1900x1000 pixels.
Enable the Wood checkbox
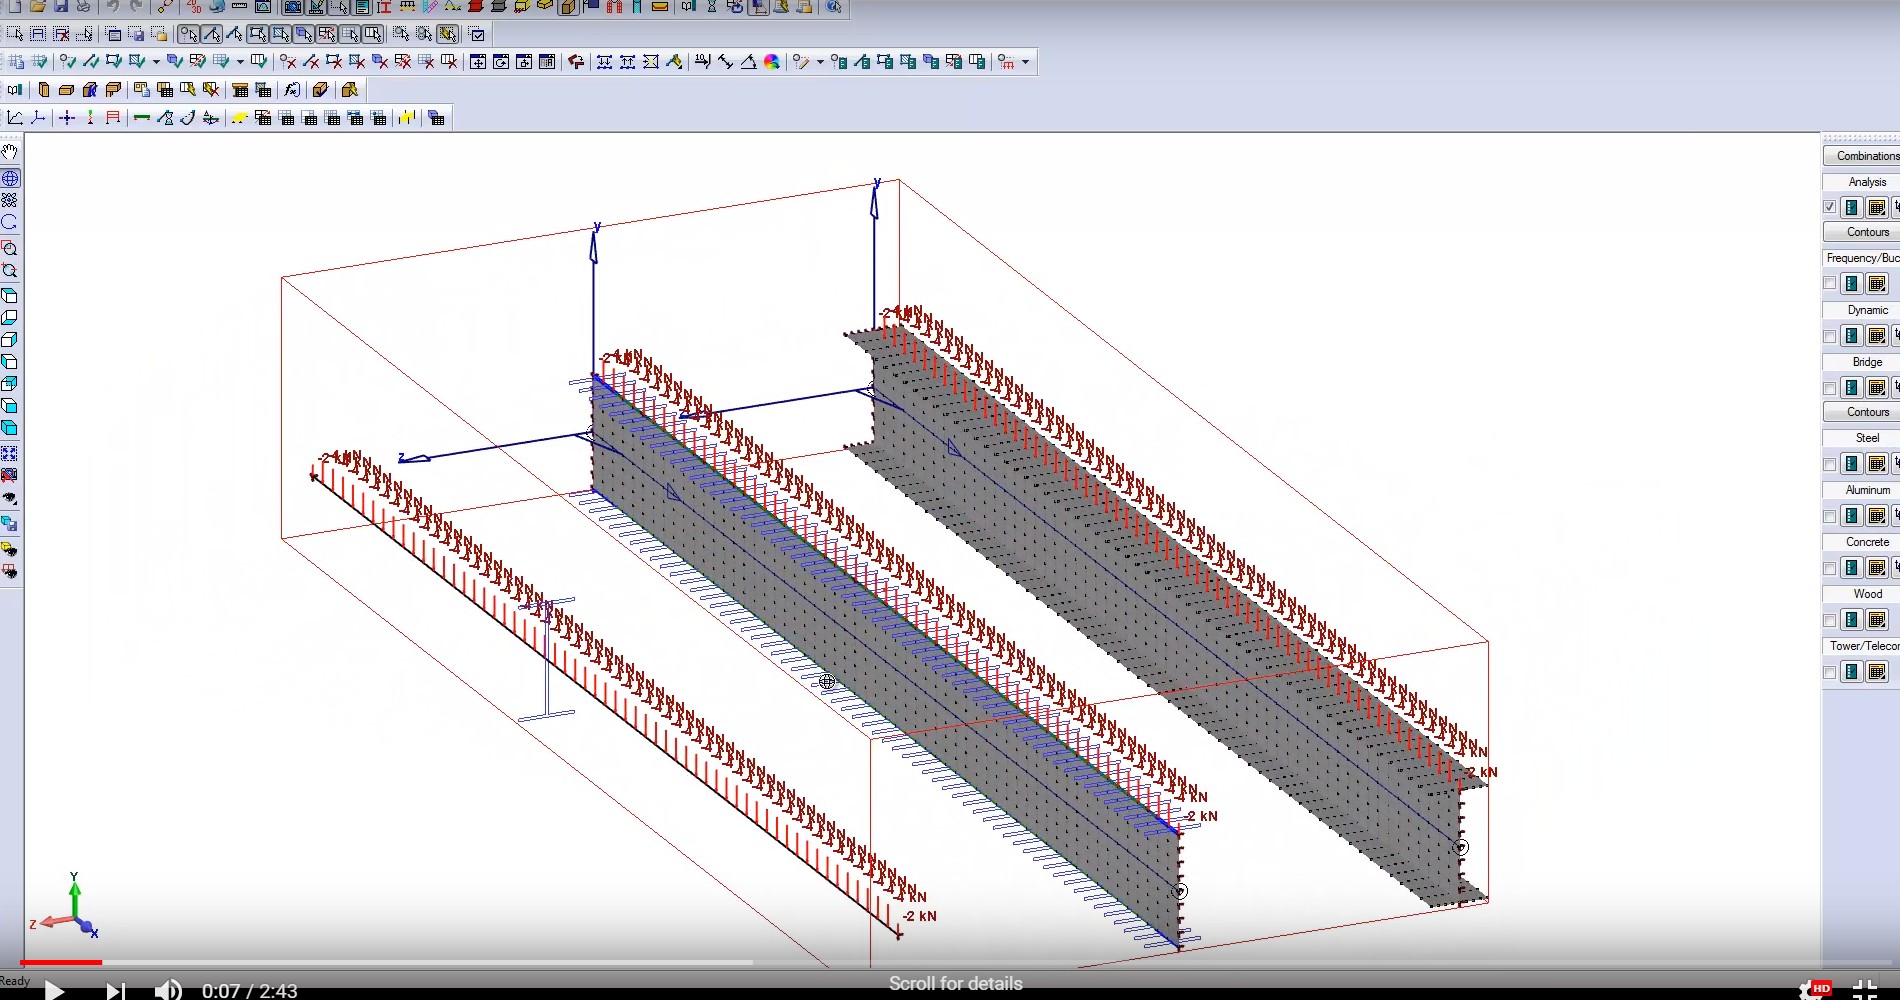1830,620
